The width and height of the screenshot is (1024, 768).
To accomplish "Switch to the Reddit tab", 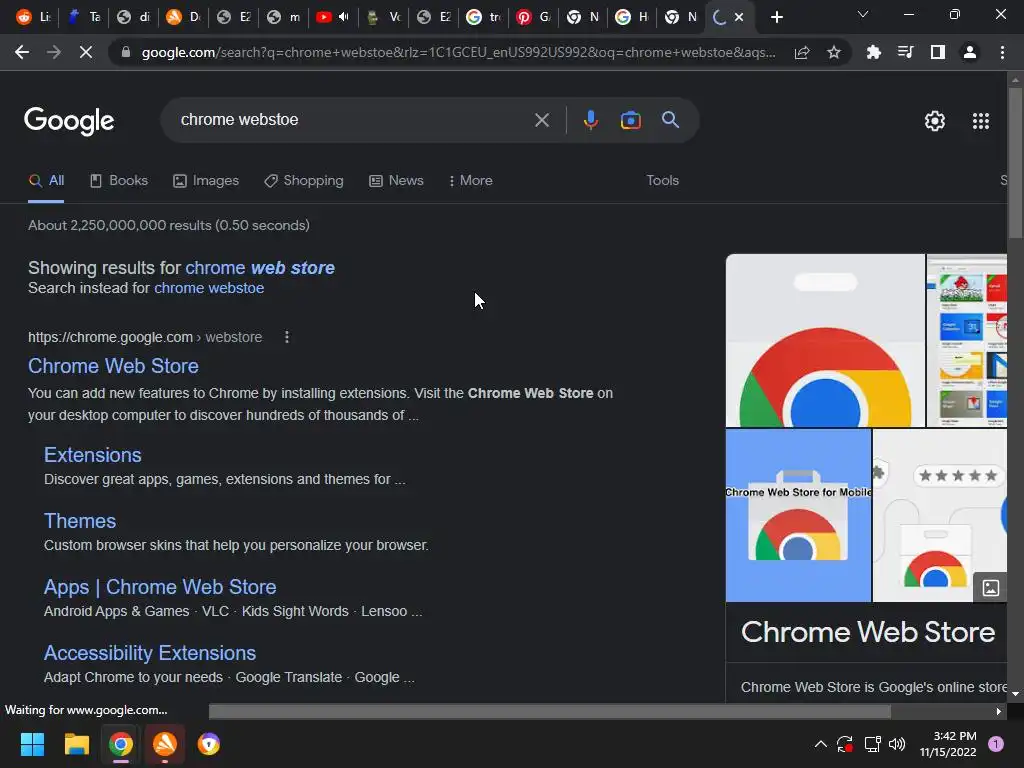I will pos(33,17).
